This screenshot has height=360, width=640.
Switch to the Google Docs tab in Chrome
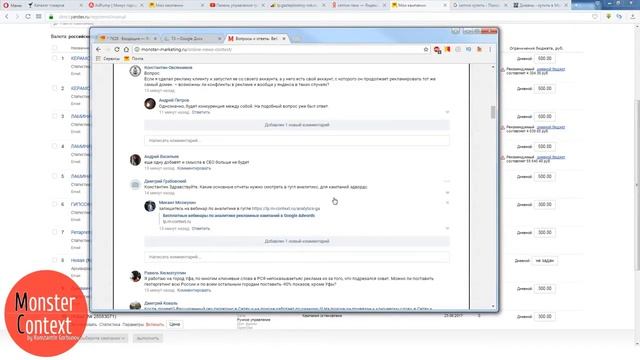[191, 39]
